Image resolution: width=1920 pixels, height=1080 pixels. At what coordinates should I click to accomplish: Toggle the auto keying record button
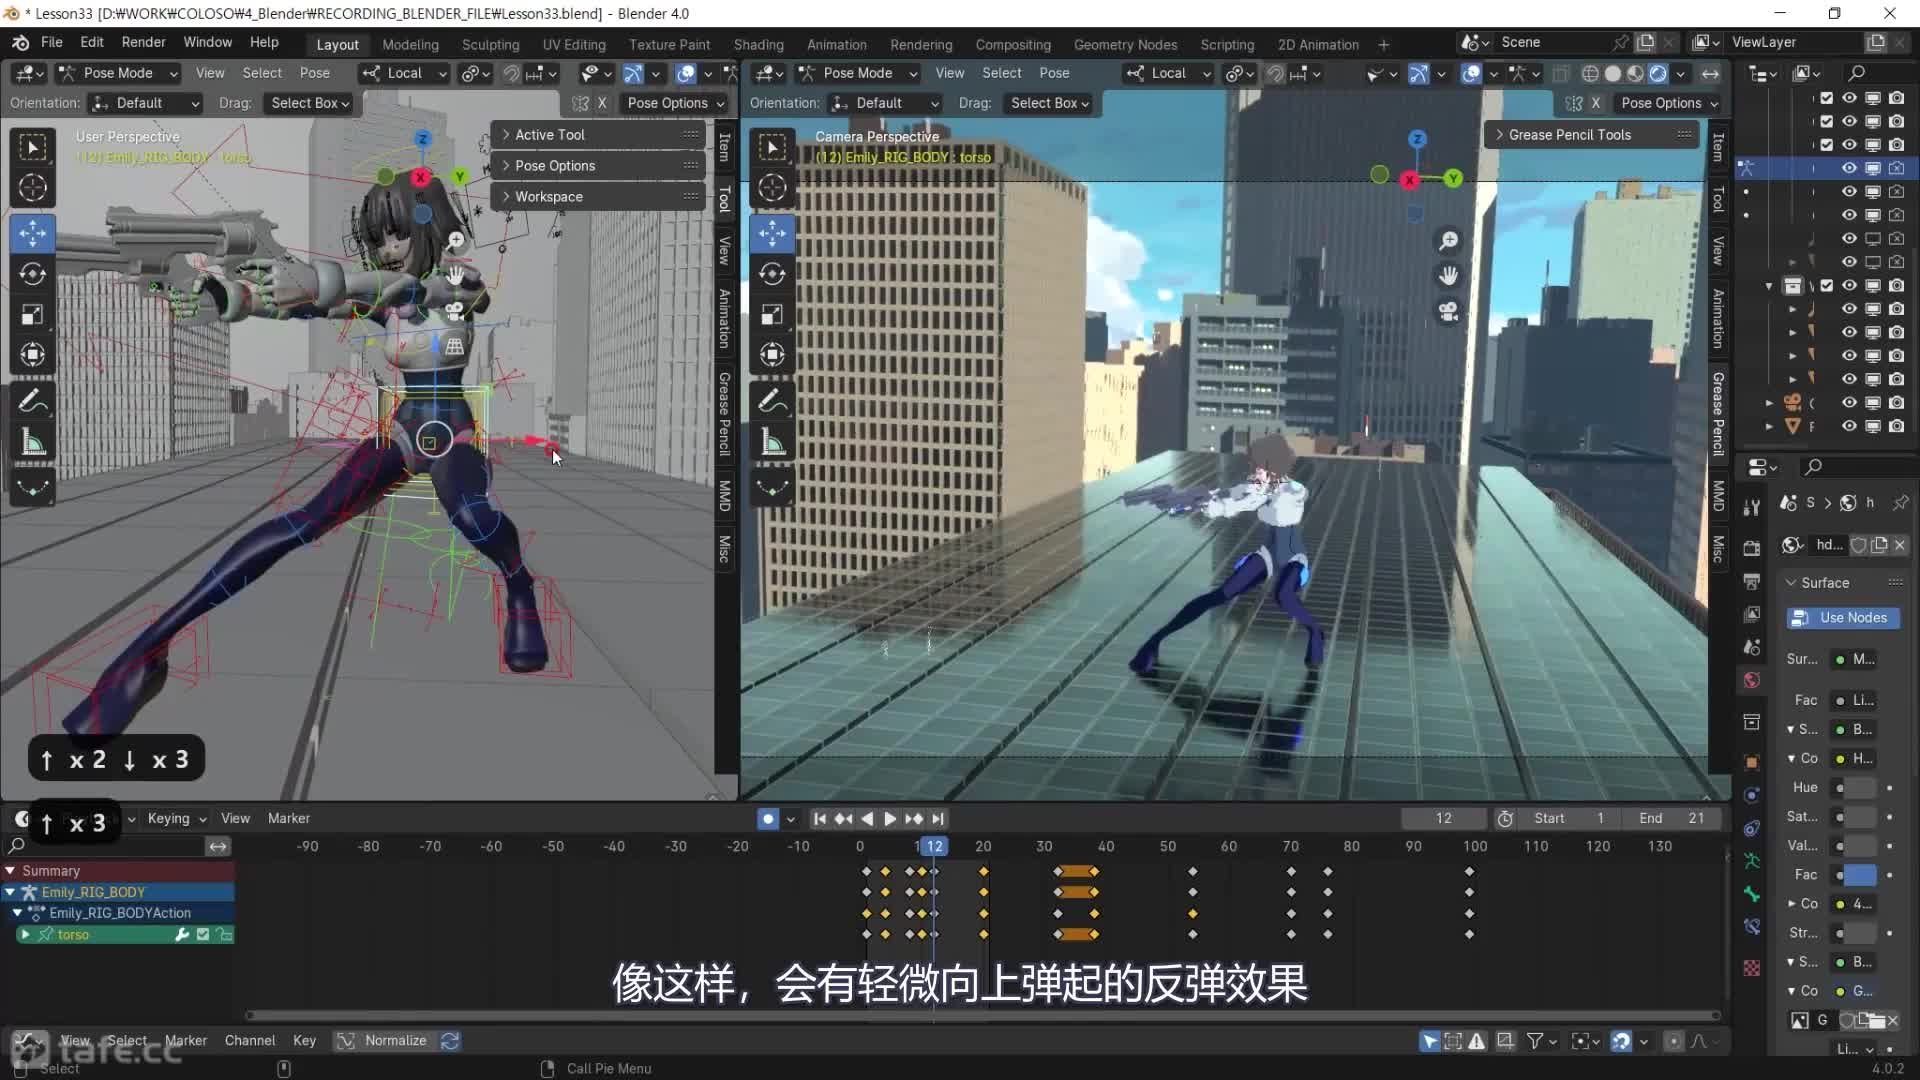pos(767,818)
